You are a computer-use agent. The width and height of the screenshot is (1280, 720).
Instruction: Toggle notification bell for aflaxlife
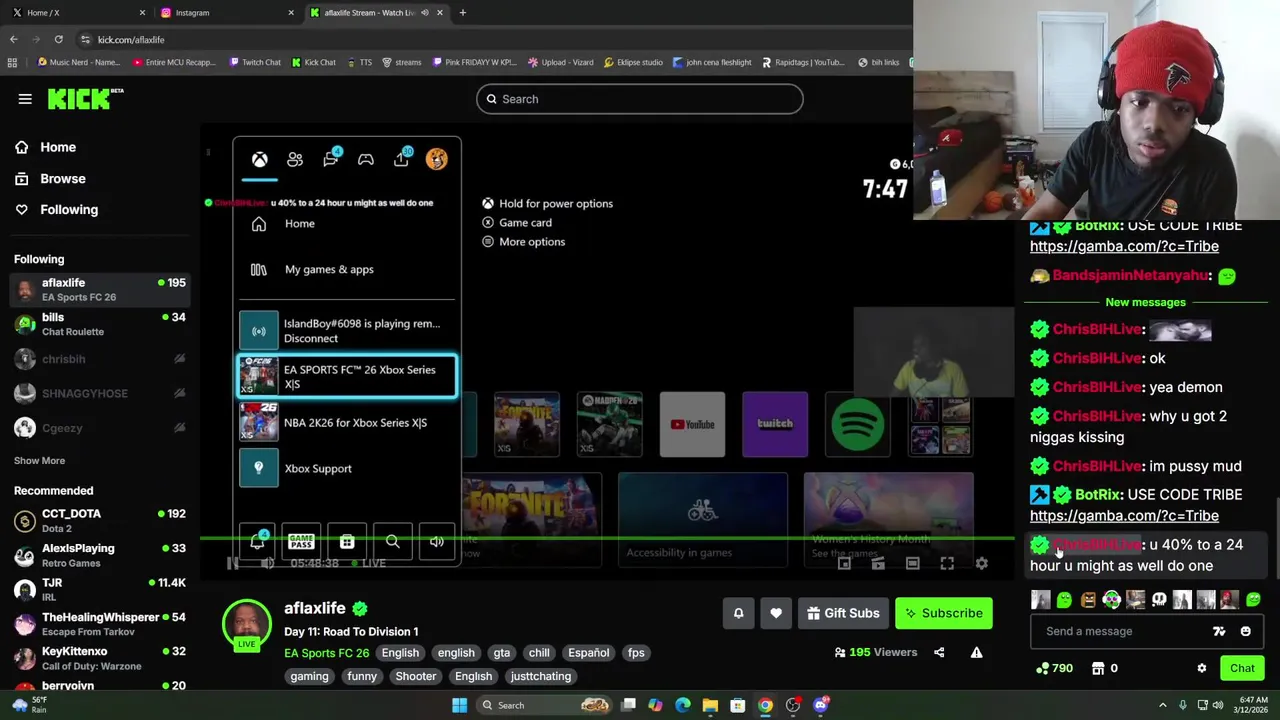[738, 613]
